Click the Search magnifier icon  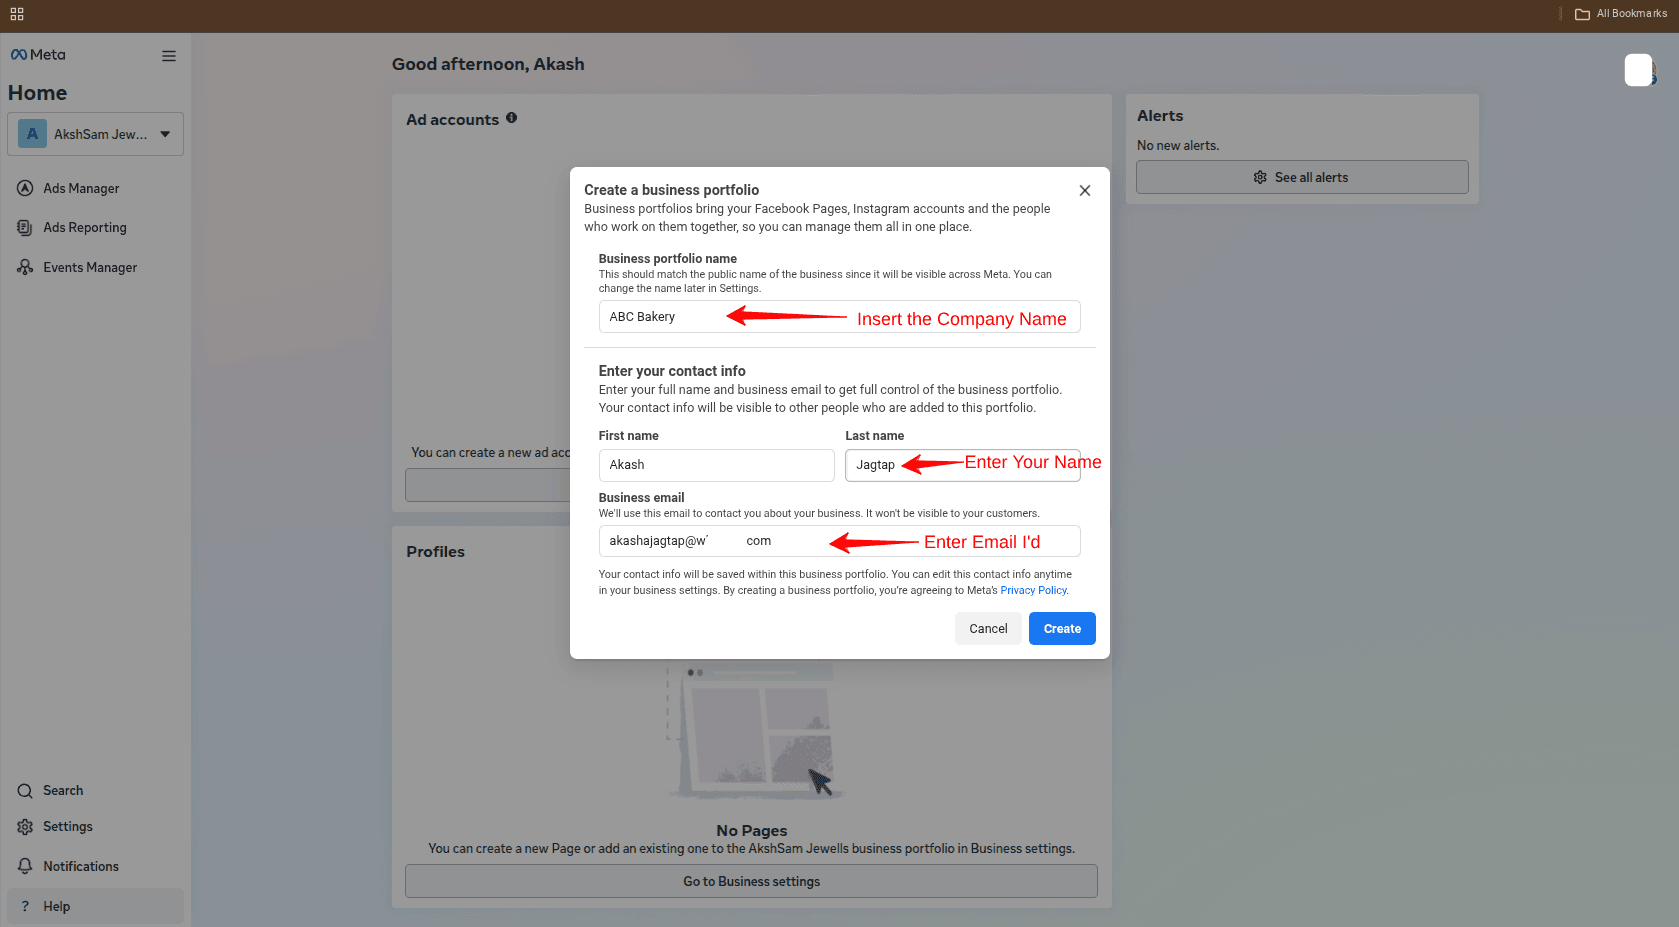point(25,791)
